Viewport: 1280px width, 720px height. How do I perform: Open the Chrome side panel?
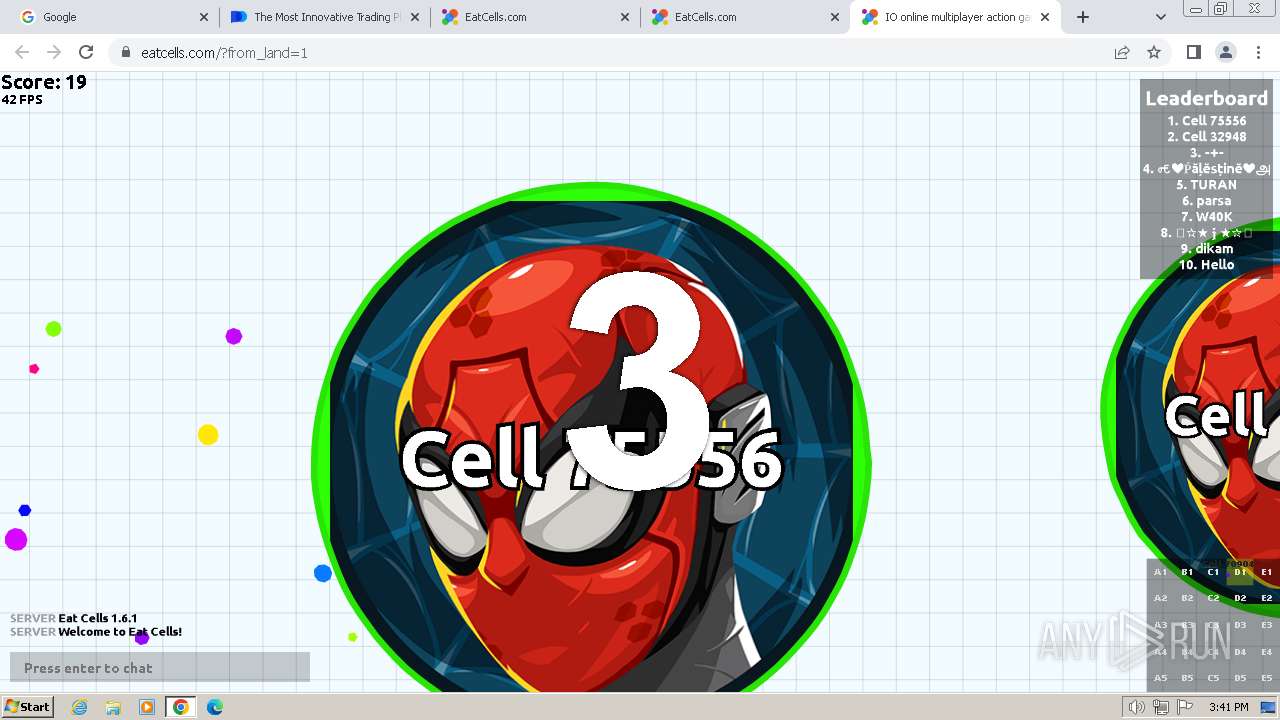[1193, 52]
